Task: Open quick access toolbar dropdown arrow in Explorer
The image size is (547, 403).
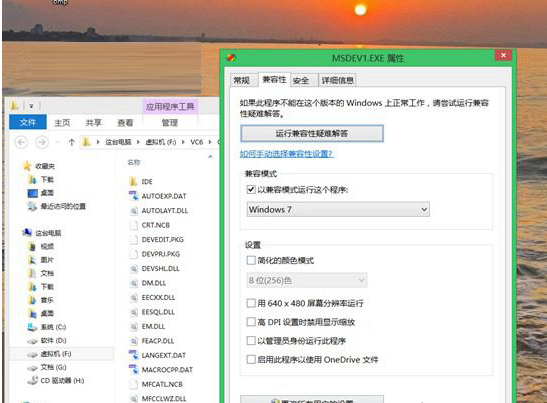Action: point(31,106)
